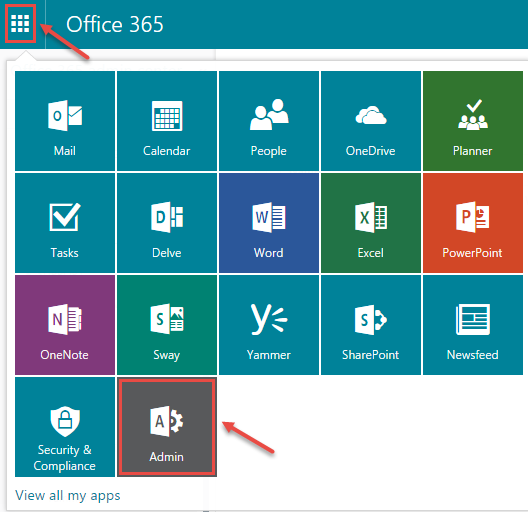Open the Mail app tile
Viewport: 528px width, 512px height.
tap(65, 121)
